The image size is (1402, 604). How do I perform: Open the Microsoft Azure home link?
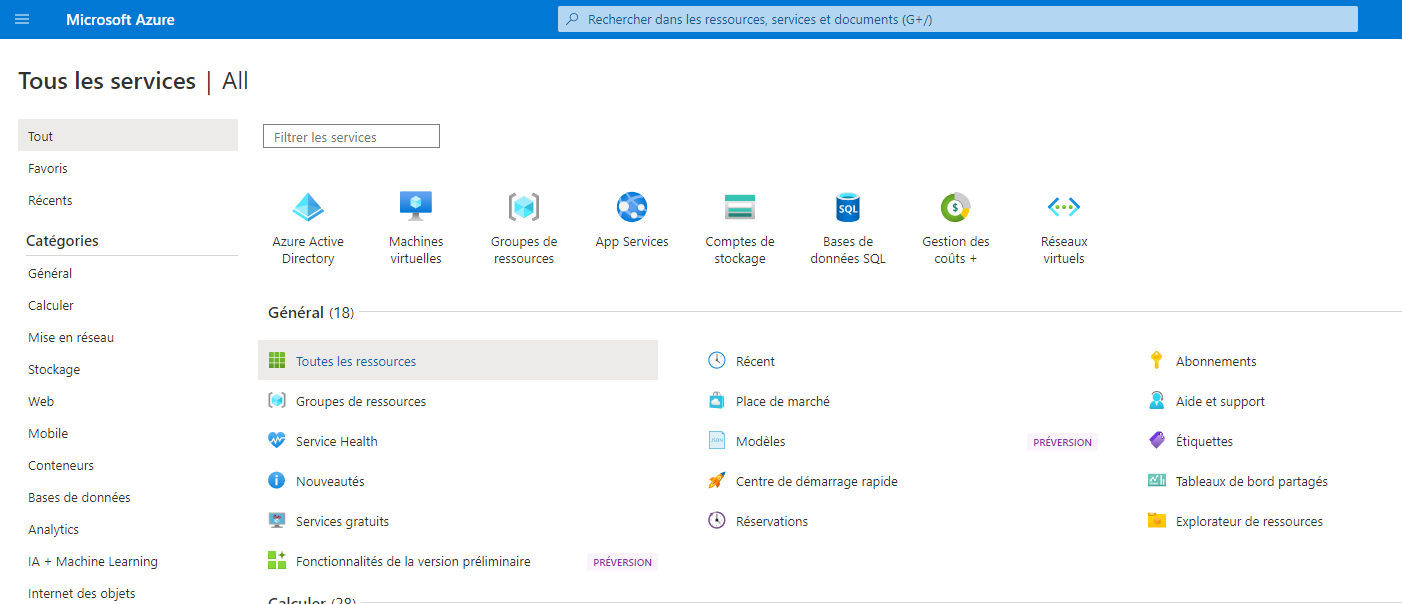pos(120,19)
